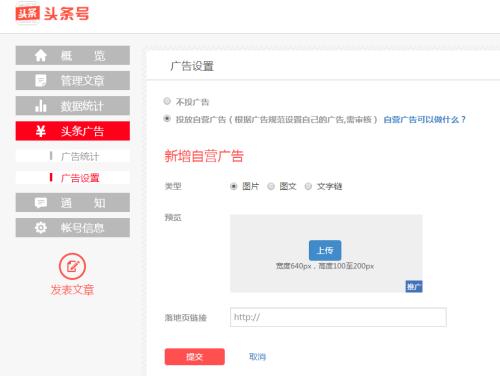The height and width of the screenshot is (376, 500).
Task: Select the 头条广告 menu item
Action: (73, 131)
